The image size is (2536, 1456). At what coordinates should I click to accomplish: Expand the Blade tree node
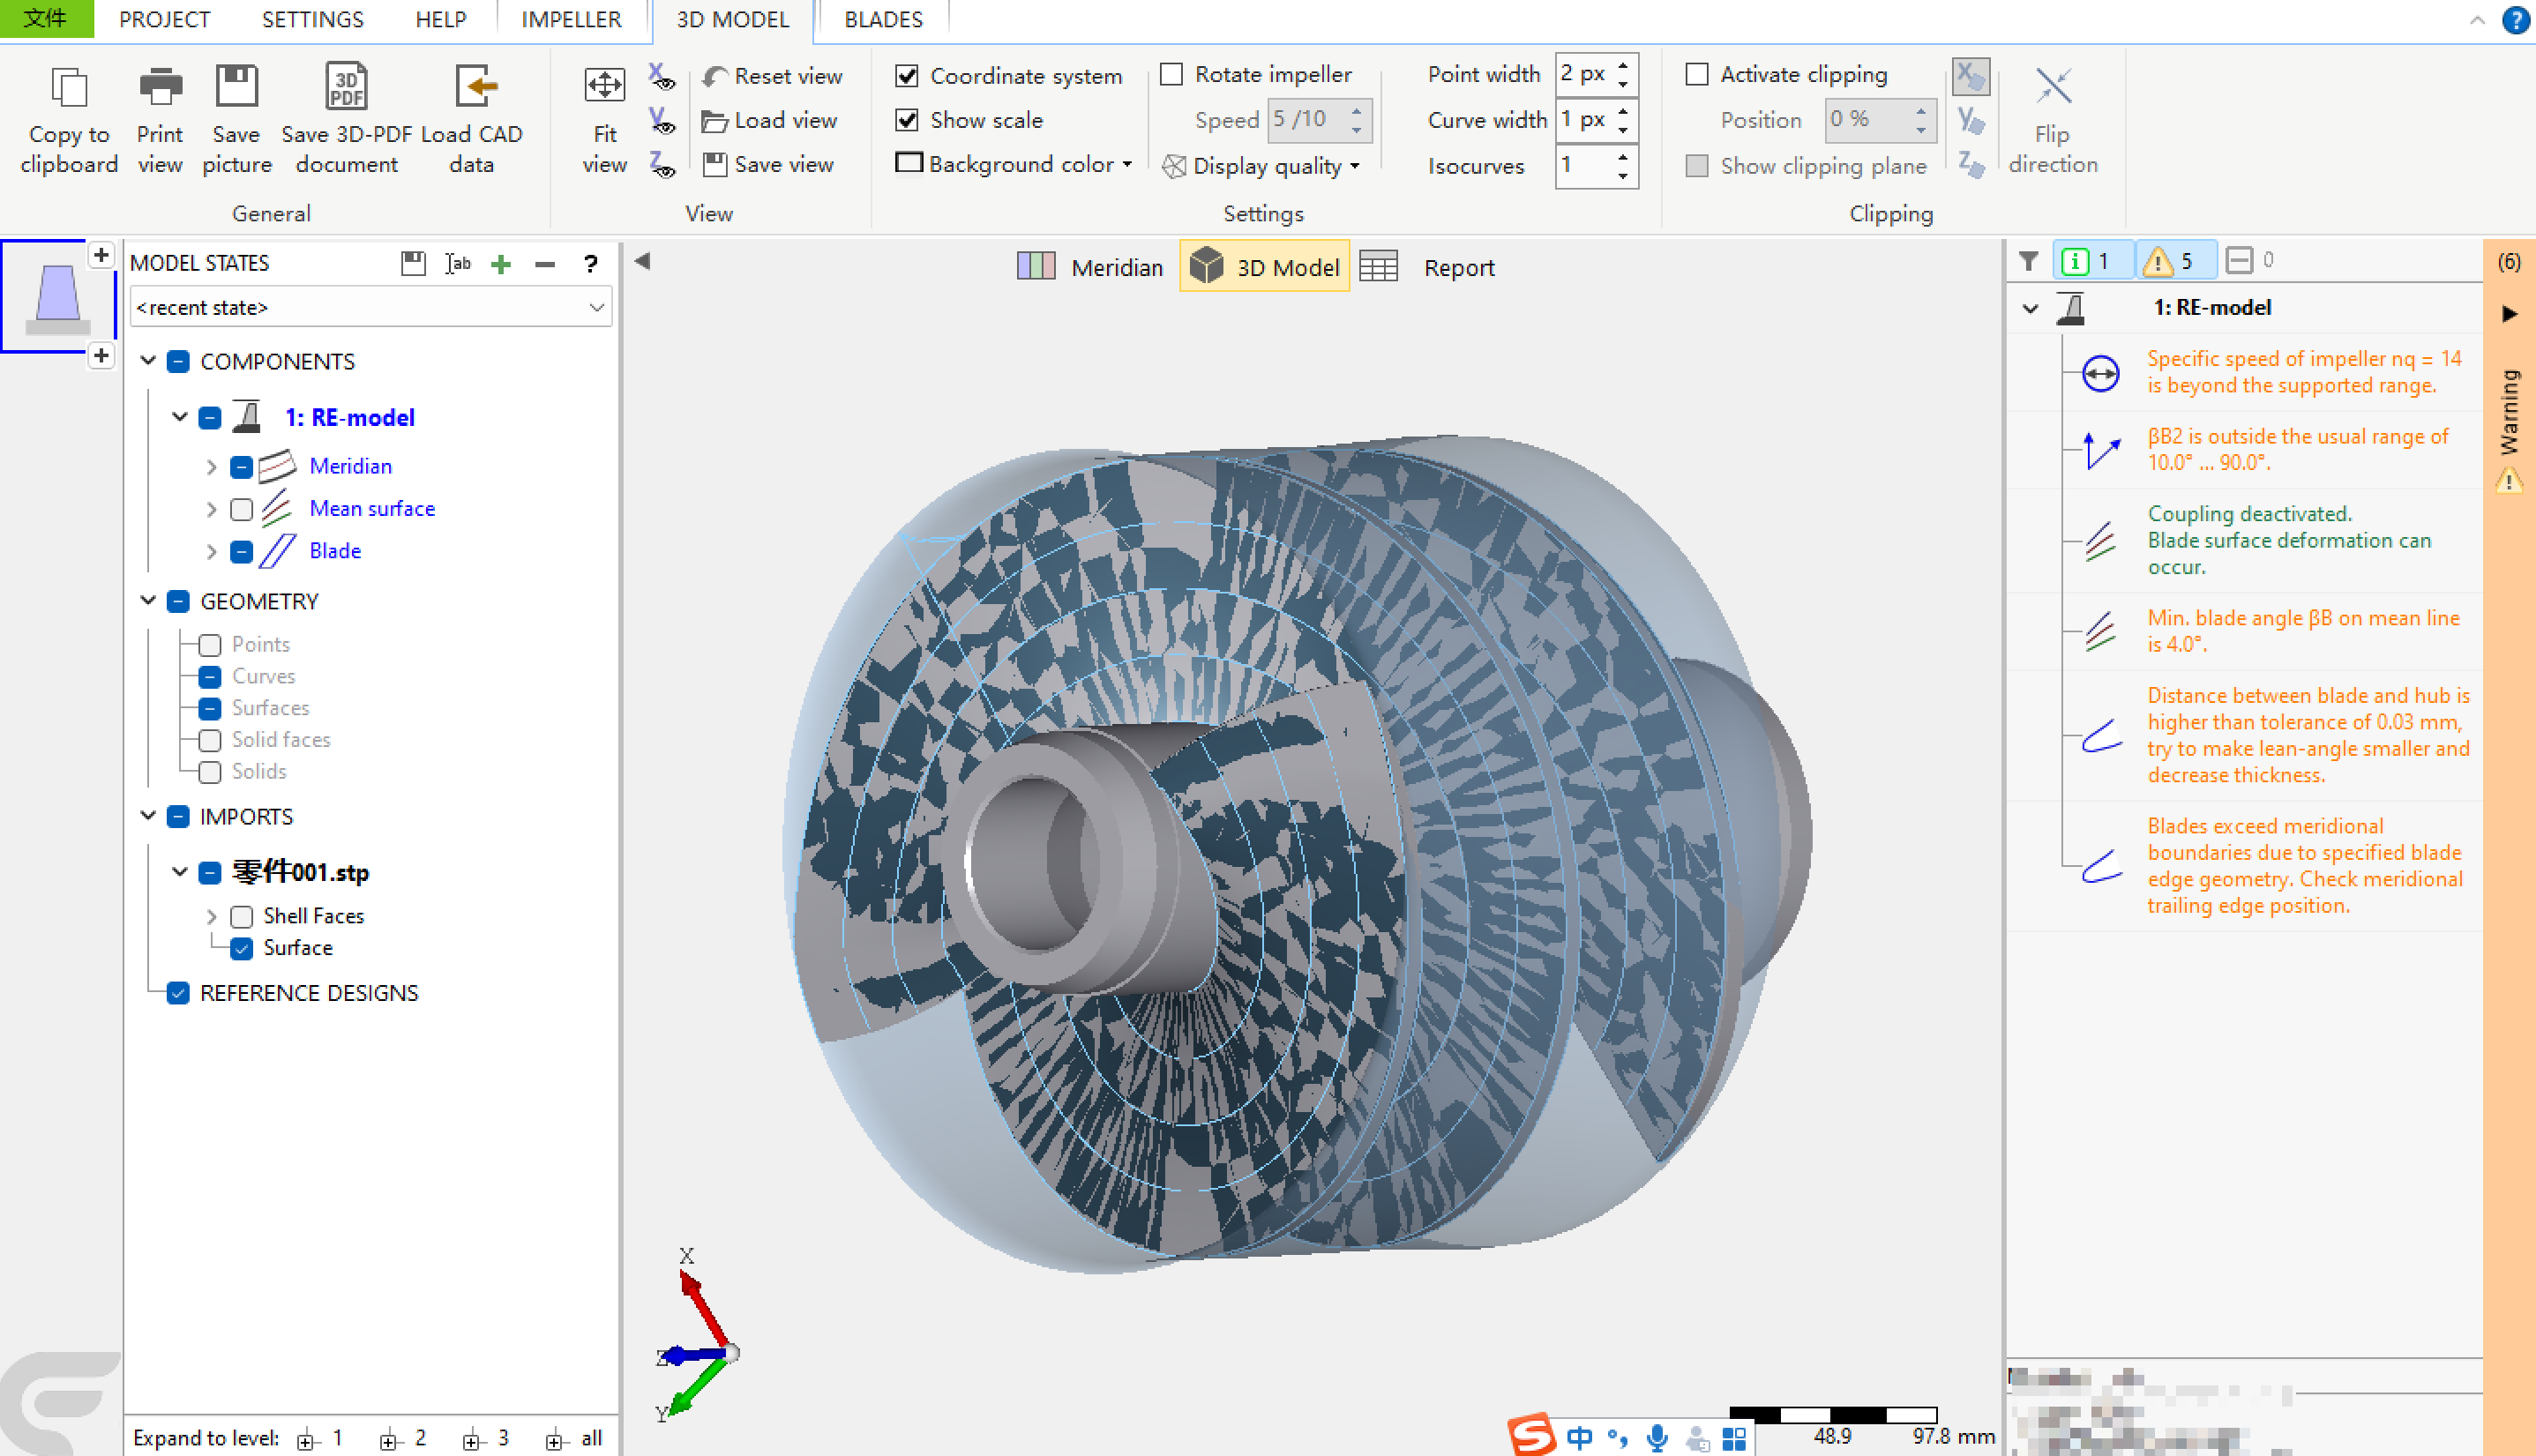[211, 551]
